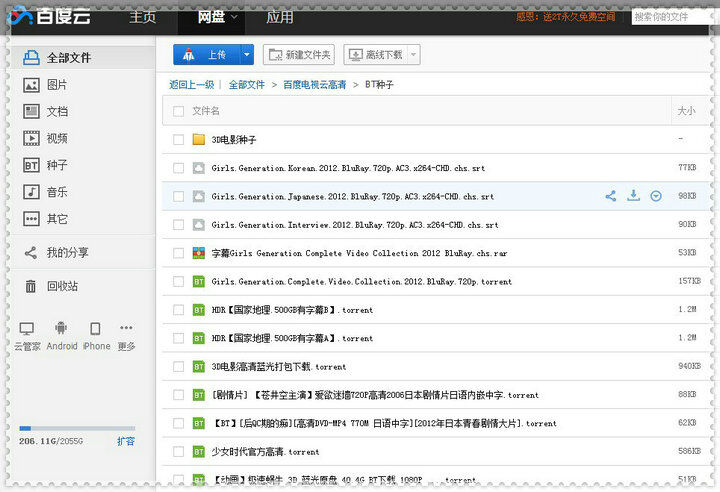The width and height of the screenshot is (720, 492).
Task: Click the share icon on the highlighted row
Action: tap(610, 196)
